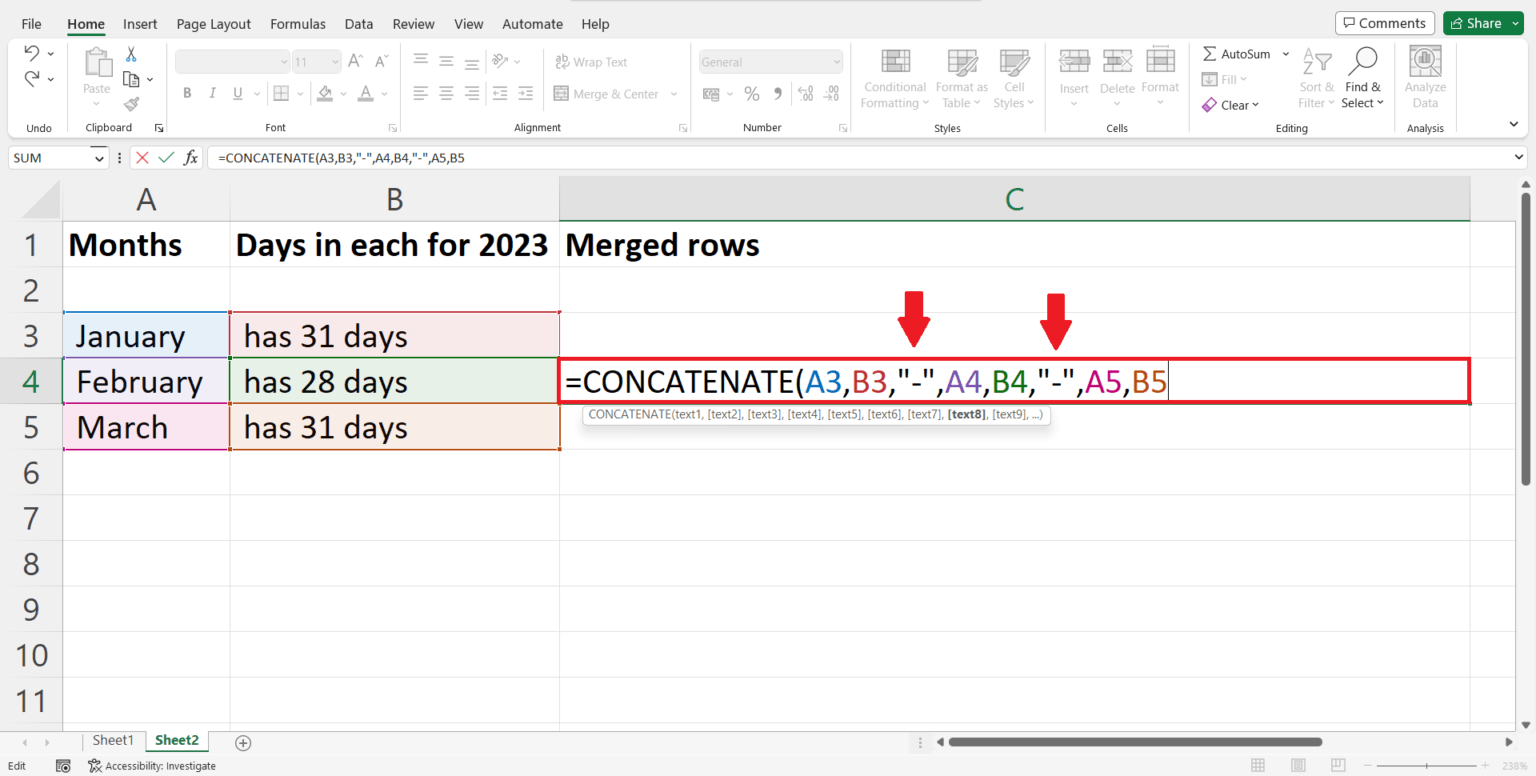Switch to the Formulas ribbon tab
The image size is (1536, 776).
[297, 23]
